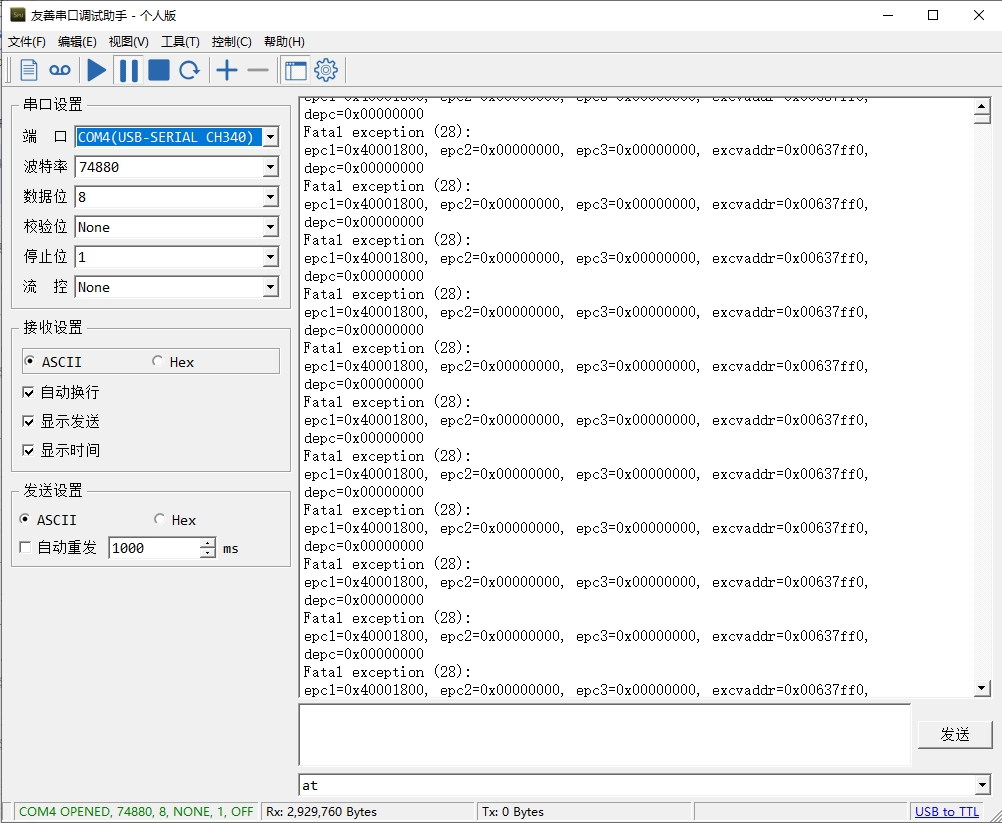This screenshot has width=1002, height=823.
Task: Expand the 数据位 dropdown
Action: pyautogui.click(x=271, y=197)
